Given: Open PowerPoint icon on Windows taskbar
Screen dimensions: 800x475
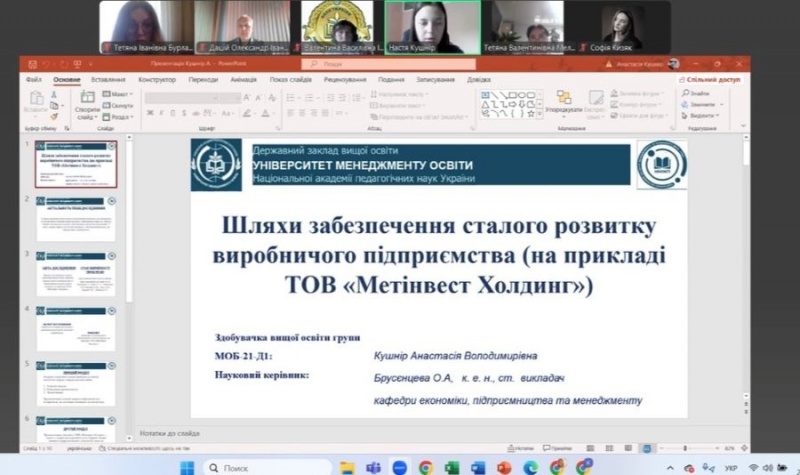Looking at the screenshot, I should tap(504, 467).
